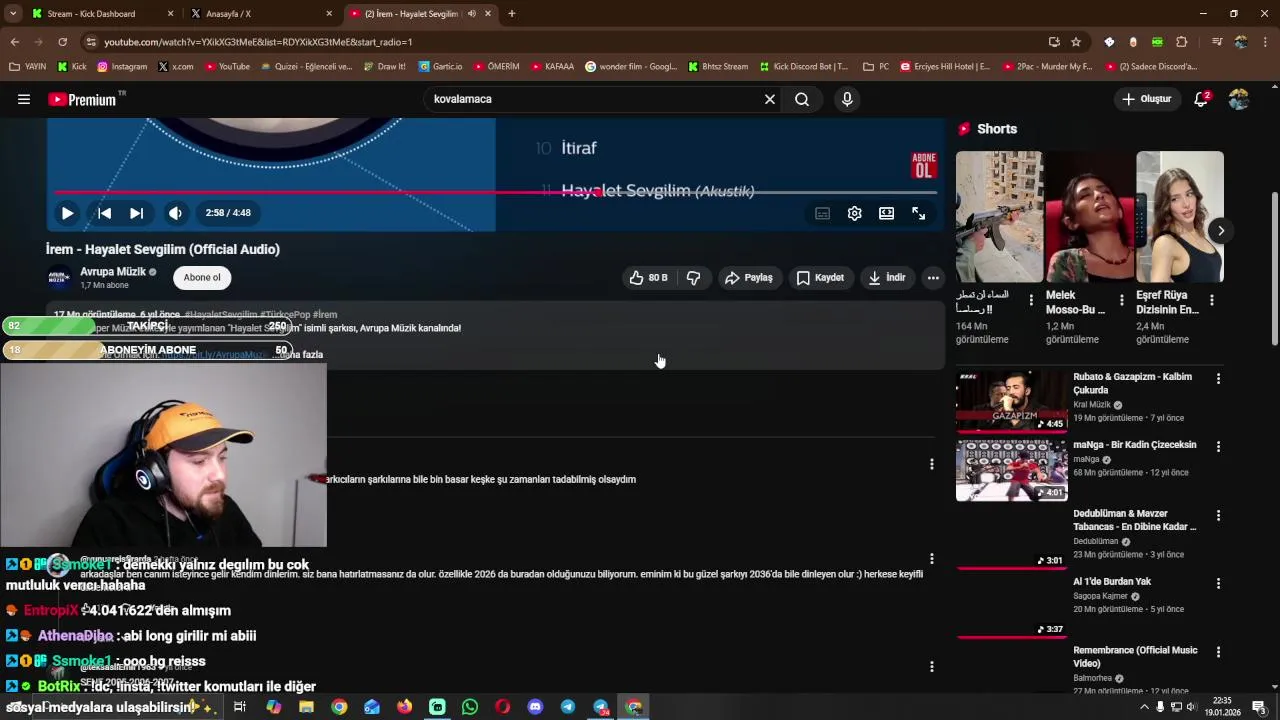Share video via Paylaş button
The width and height of the screenshot is (1280, 720).
[749, 278]
